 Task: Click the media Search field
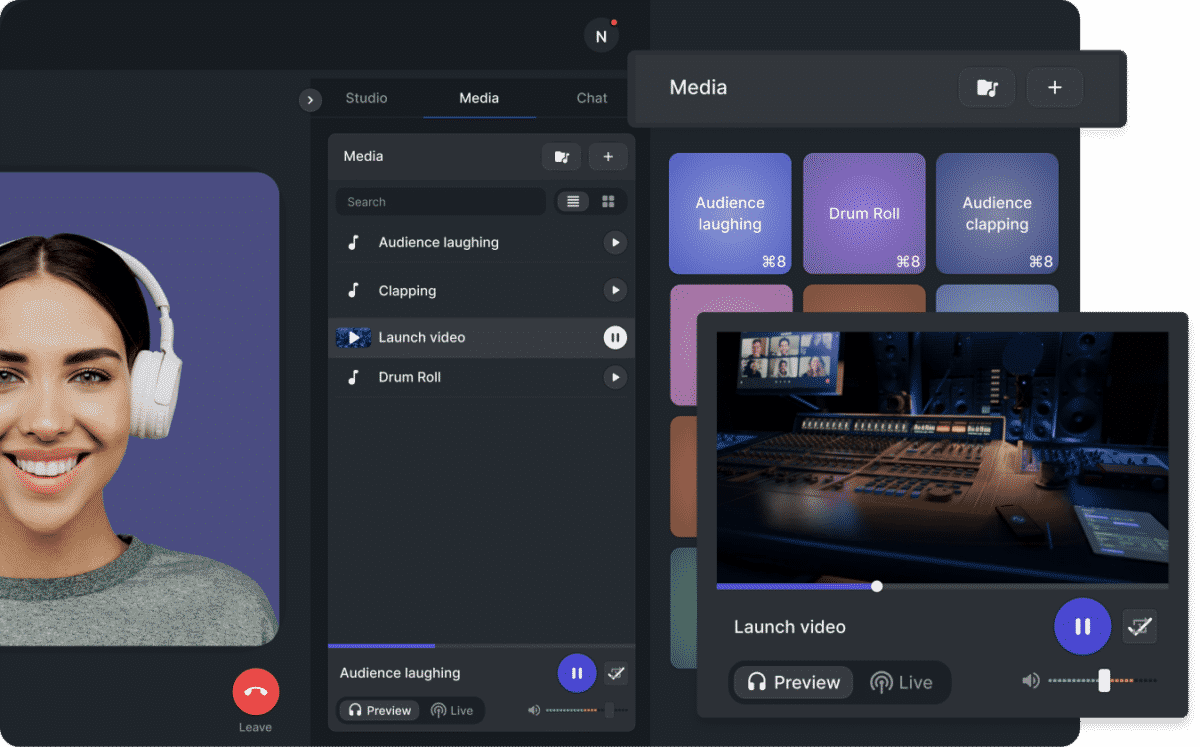click(440, 202)
